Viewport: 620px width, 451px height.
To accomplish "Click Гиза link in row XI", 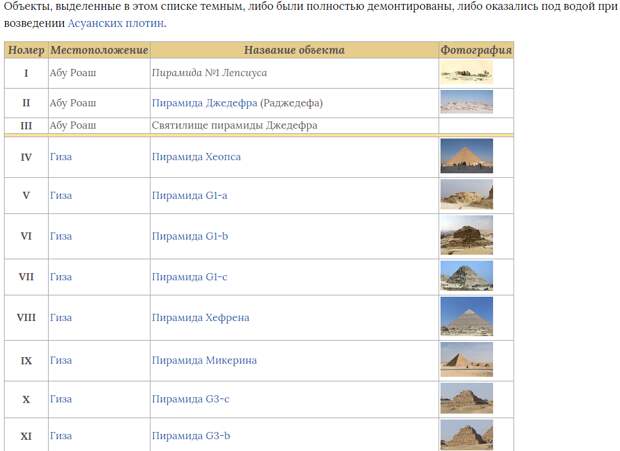I will [61, 436].
